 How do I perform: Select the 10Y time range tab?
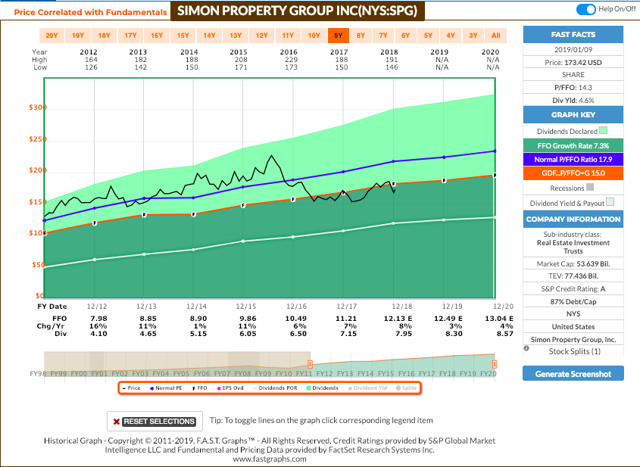pyautogui.click(x=314, y=36)
